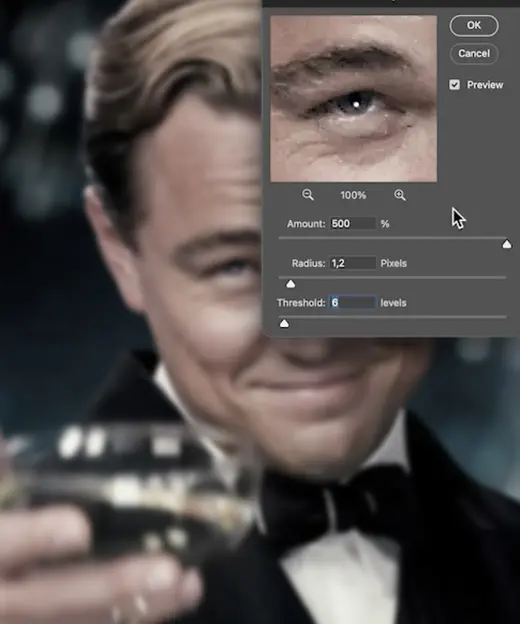Zoom out the preview with minus magnifier
This screenshot has height=624, width=520.
click(x=308, y=195)
